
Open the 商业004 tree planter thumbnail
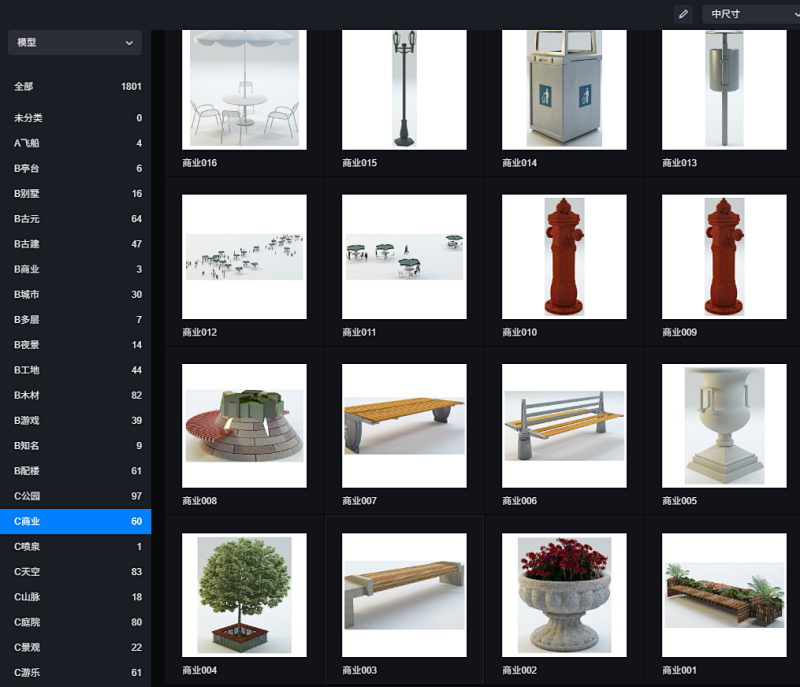tap(244, 595)
